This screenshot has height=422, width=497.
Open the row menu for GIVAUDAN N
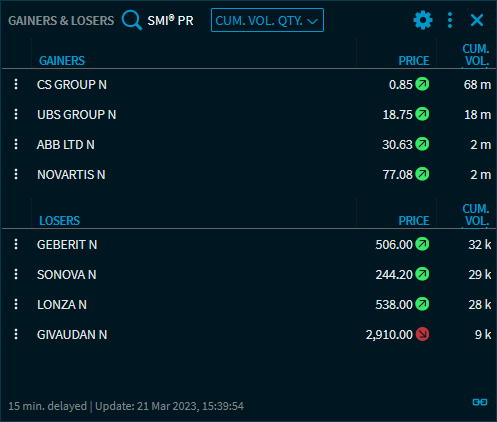[x=16, y=334]
